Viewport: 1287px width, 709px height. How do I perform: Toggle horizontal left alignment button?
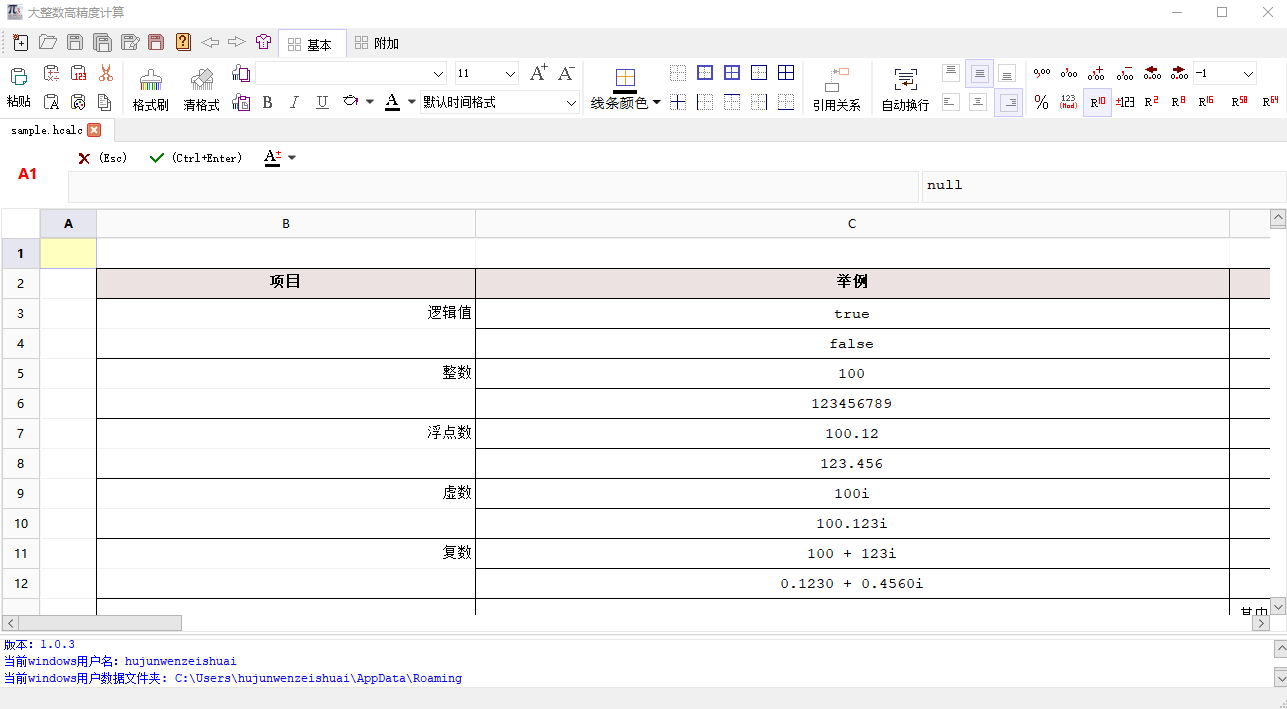tap(950, 102)
